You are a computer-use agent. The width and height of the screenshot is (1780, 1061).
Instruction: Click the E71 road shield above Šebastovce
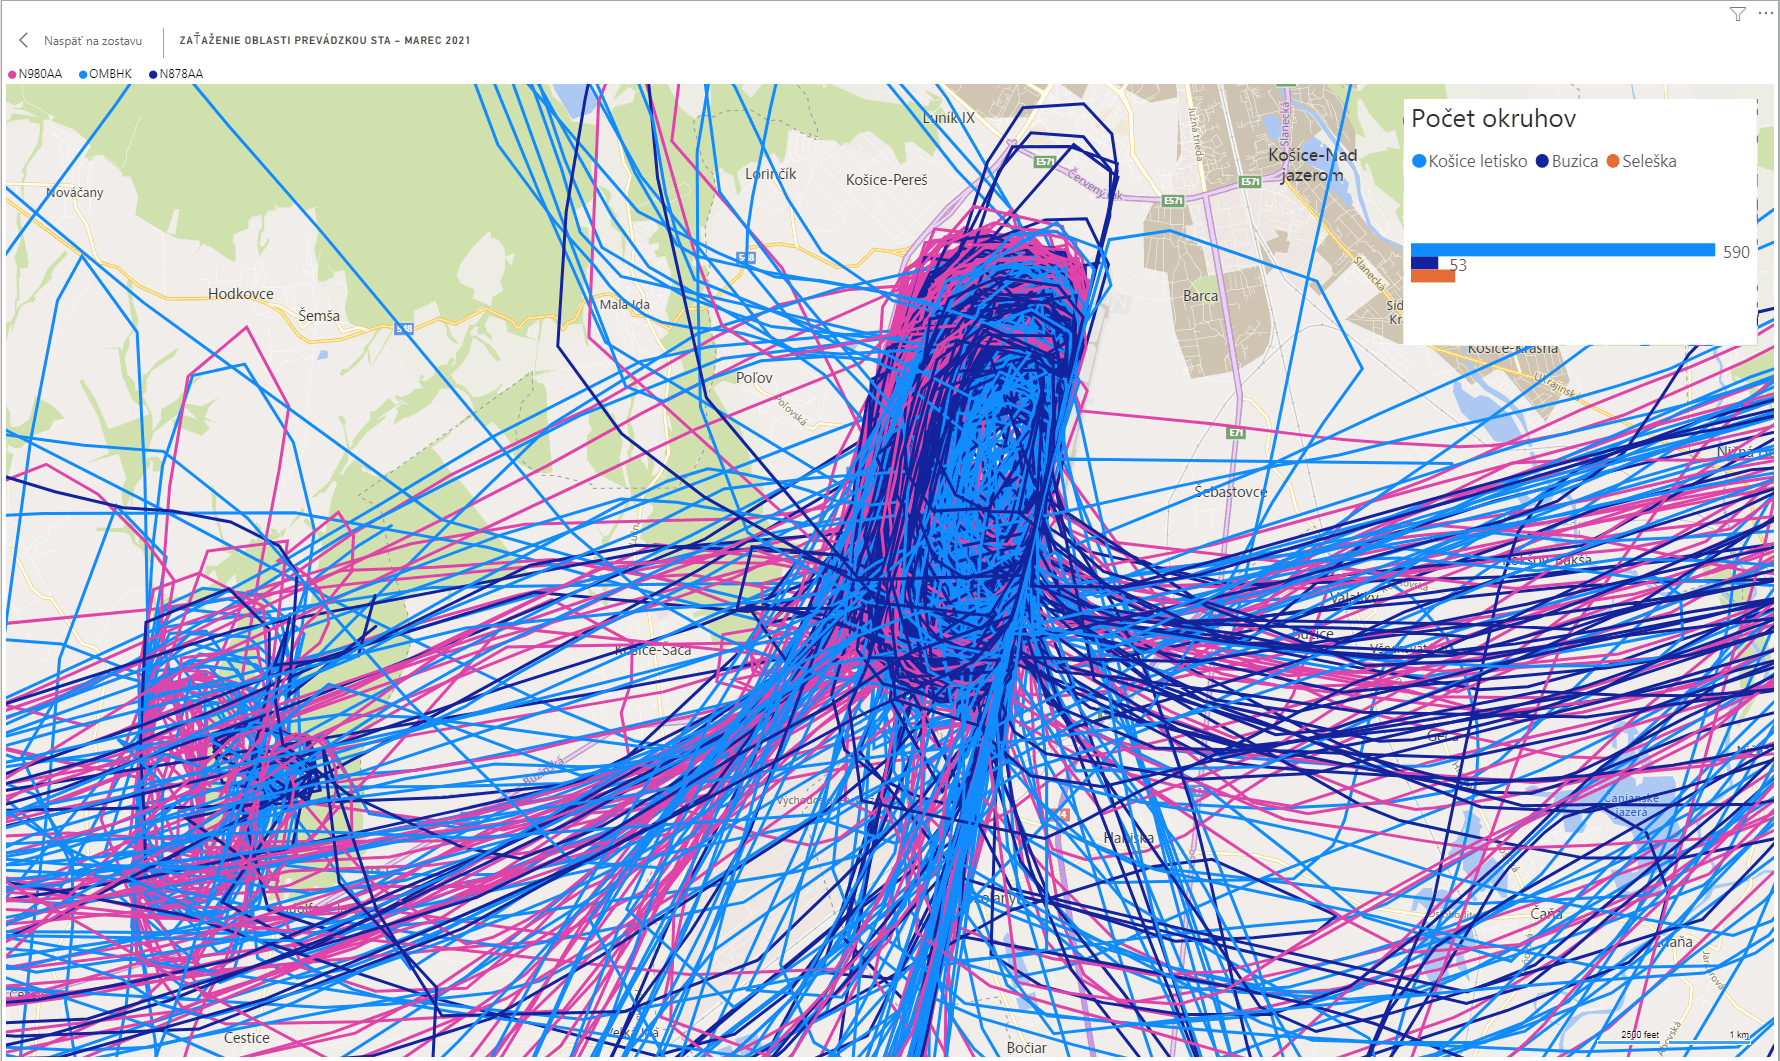tap(1236, 433)
